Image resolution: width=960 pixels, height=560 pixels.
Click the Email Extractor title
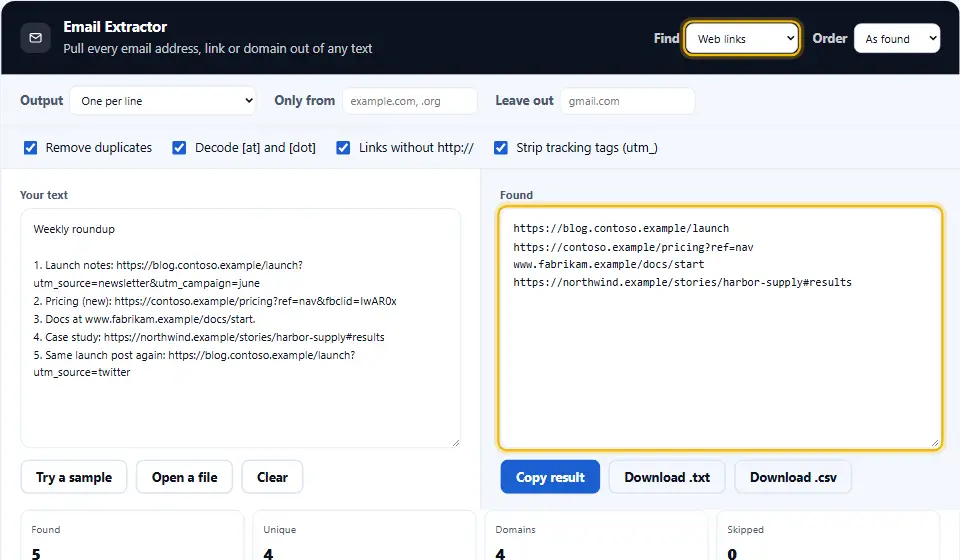115,27
